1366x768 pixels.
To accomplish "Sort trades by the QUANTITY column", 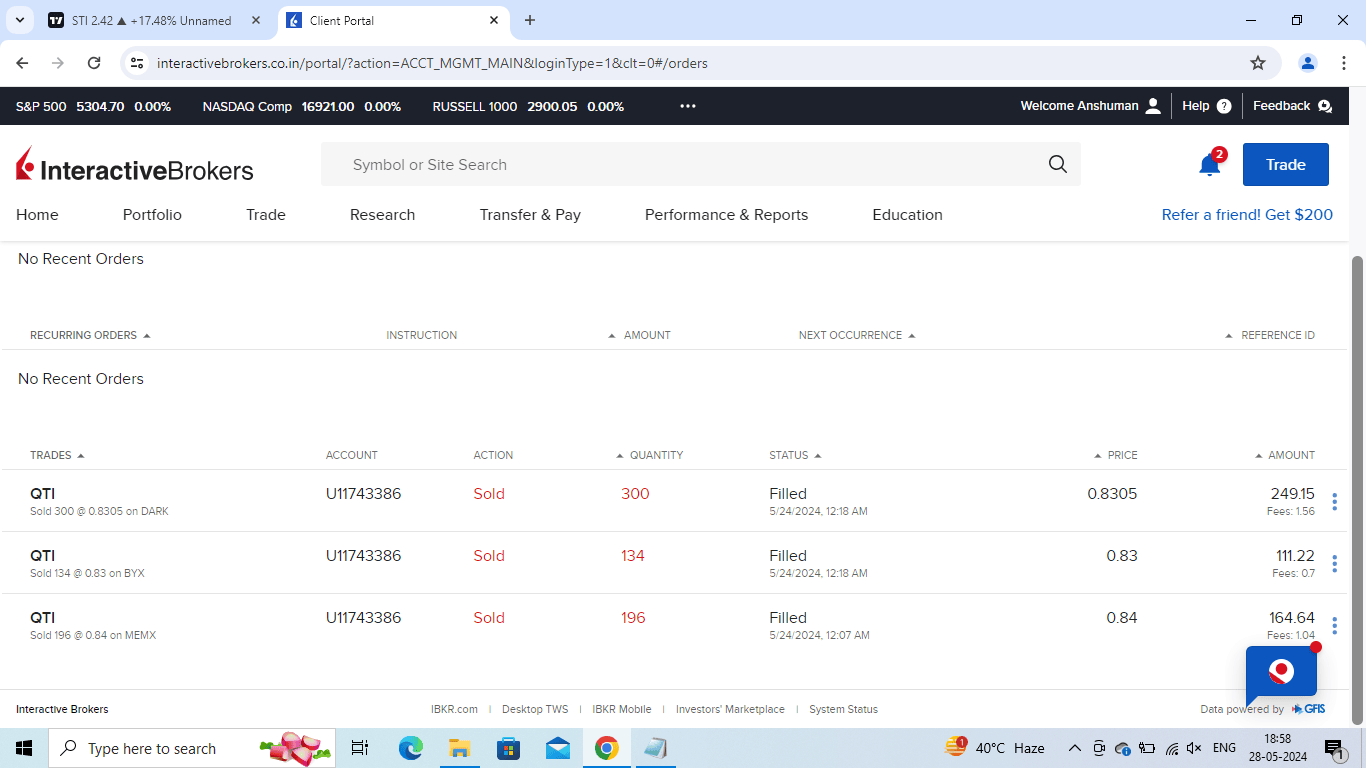I will [x=650, y=455].
